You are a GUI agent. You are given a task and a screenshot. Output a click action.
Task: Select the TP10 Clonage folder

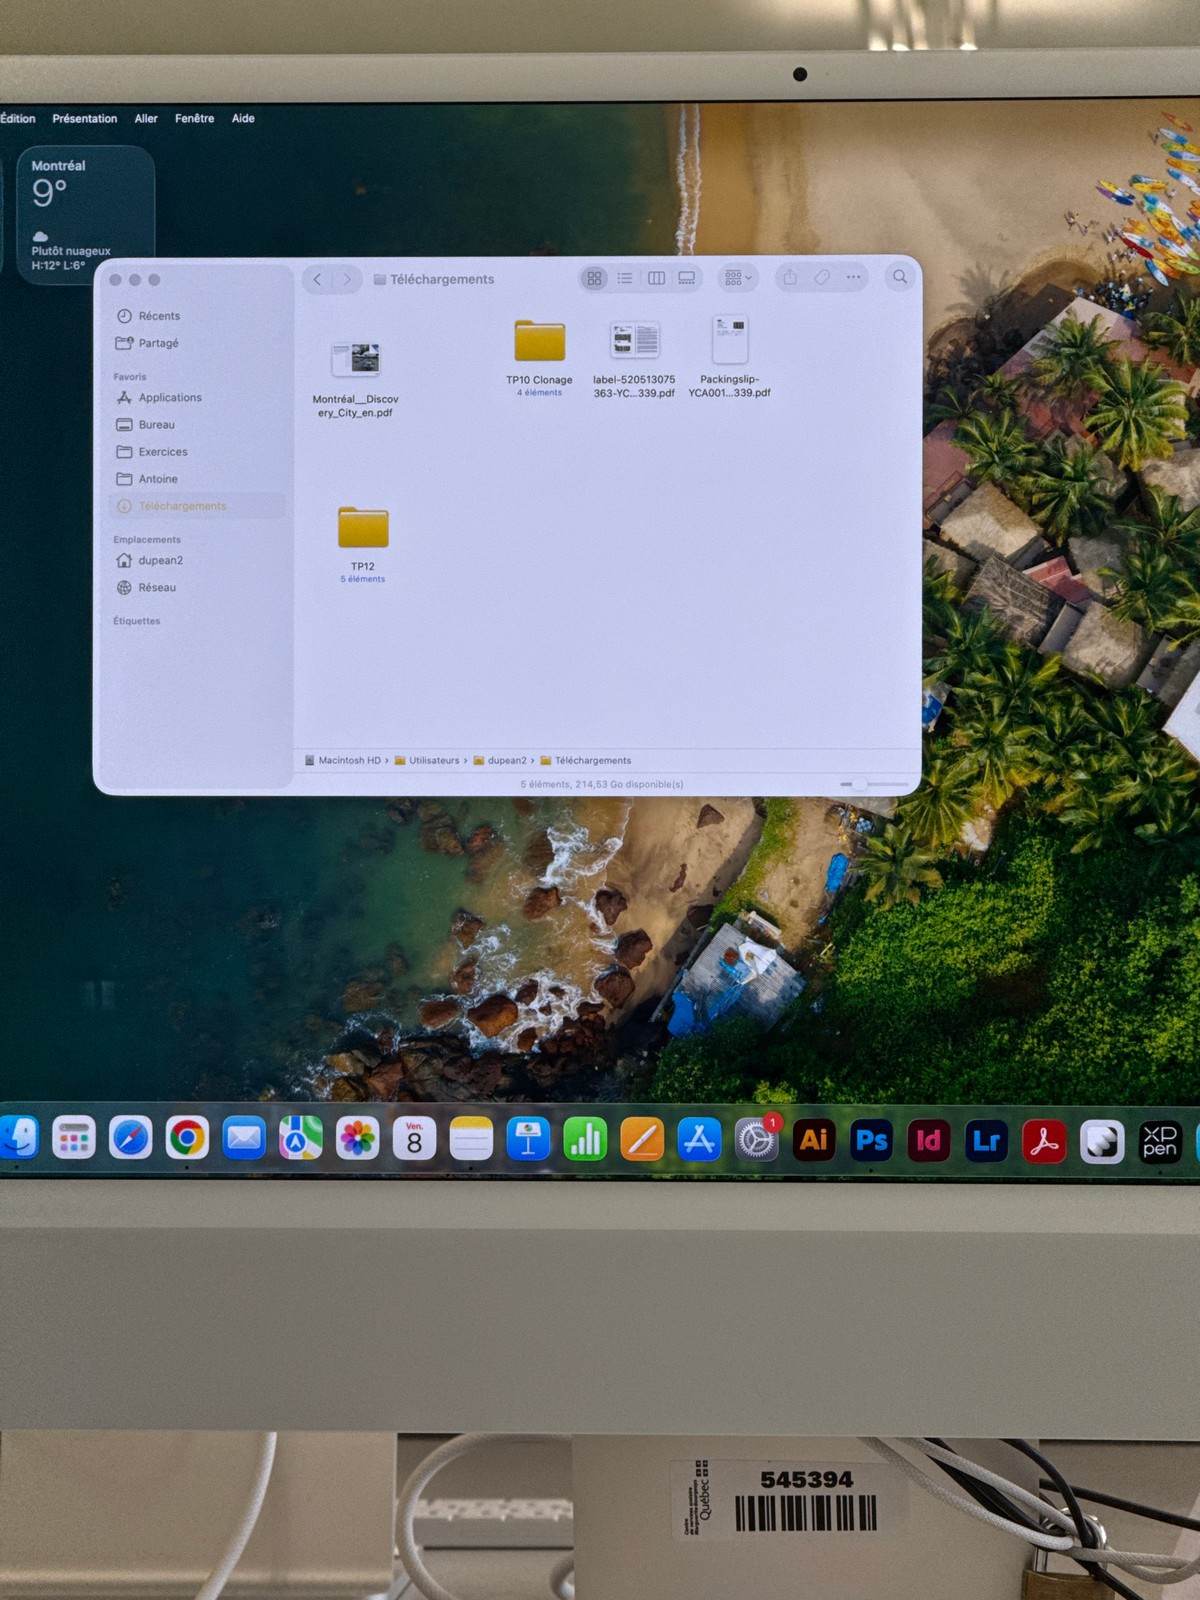[x=539, y=357]
